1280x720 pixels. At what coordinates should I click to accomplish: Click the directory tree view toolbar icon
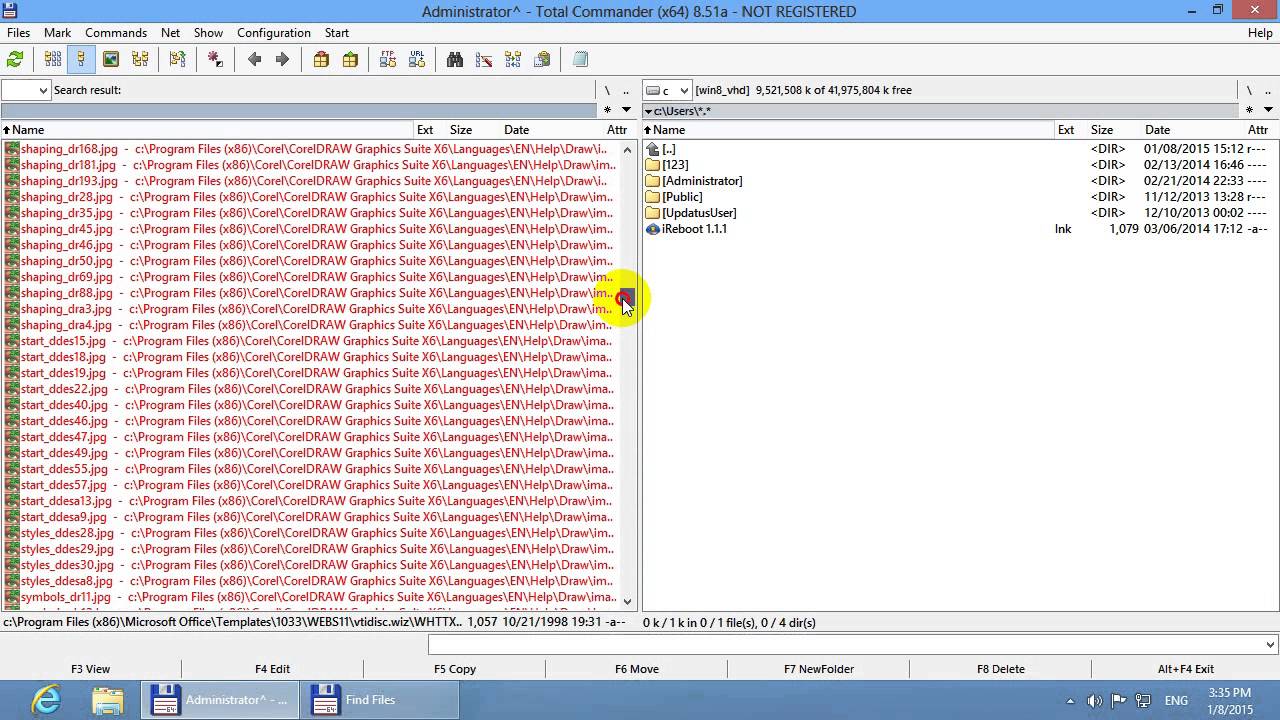(x=140, y=59)
